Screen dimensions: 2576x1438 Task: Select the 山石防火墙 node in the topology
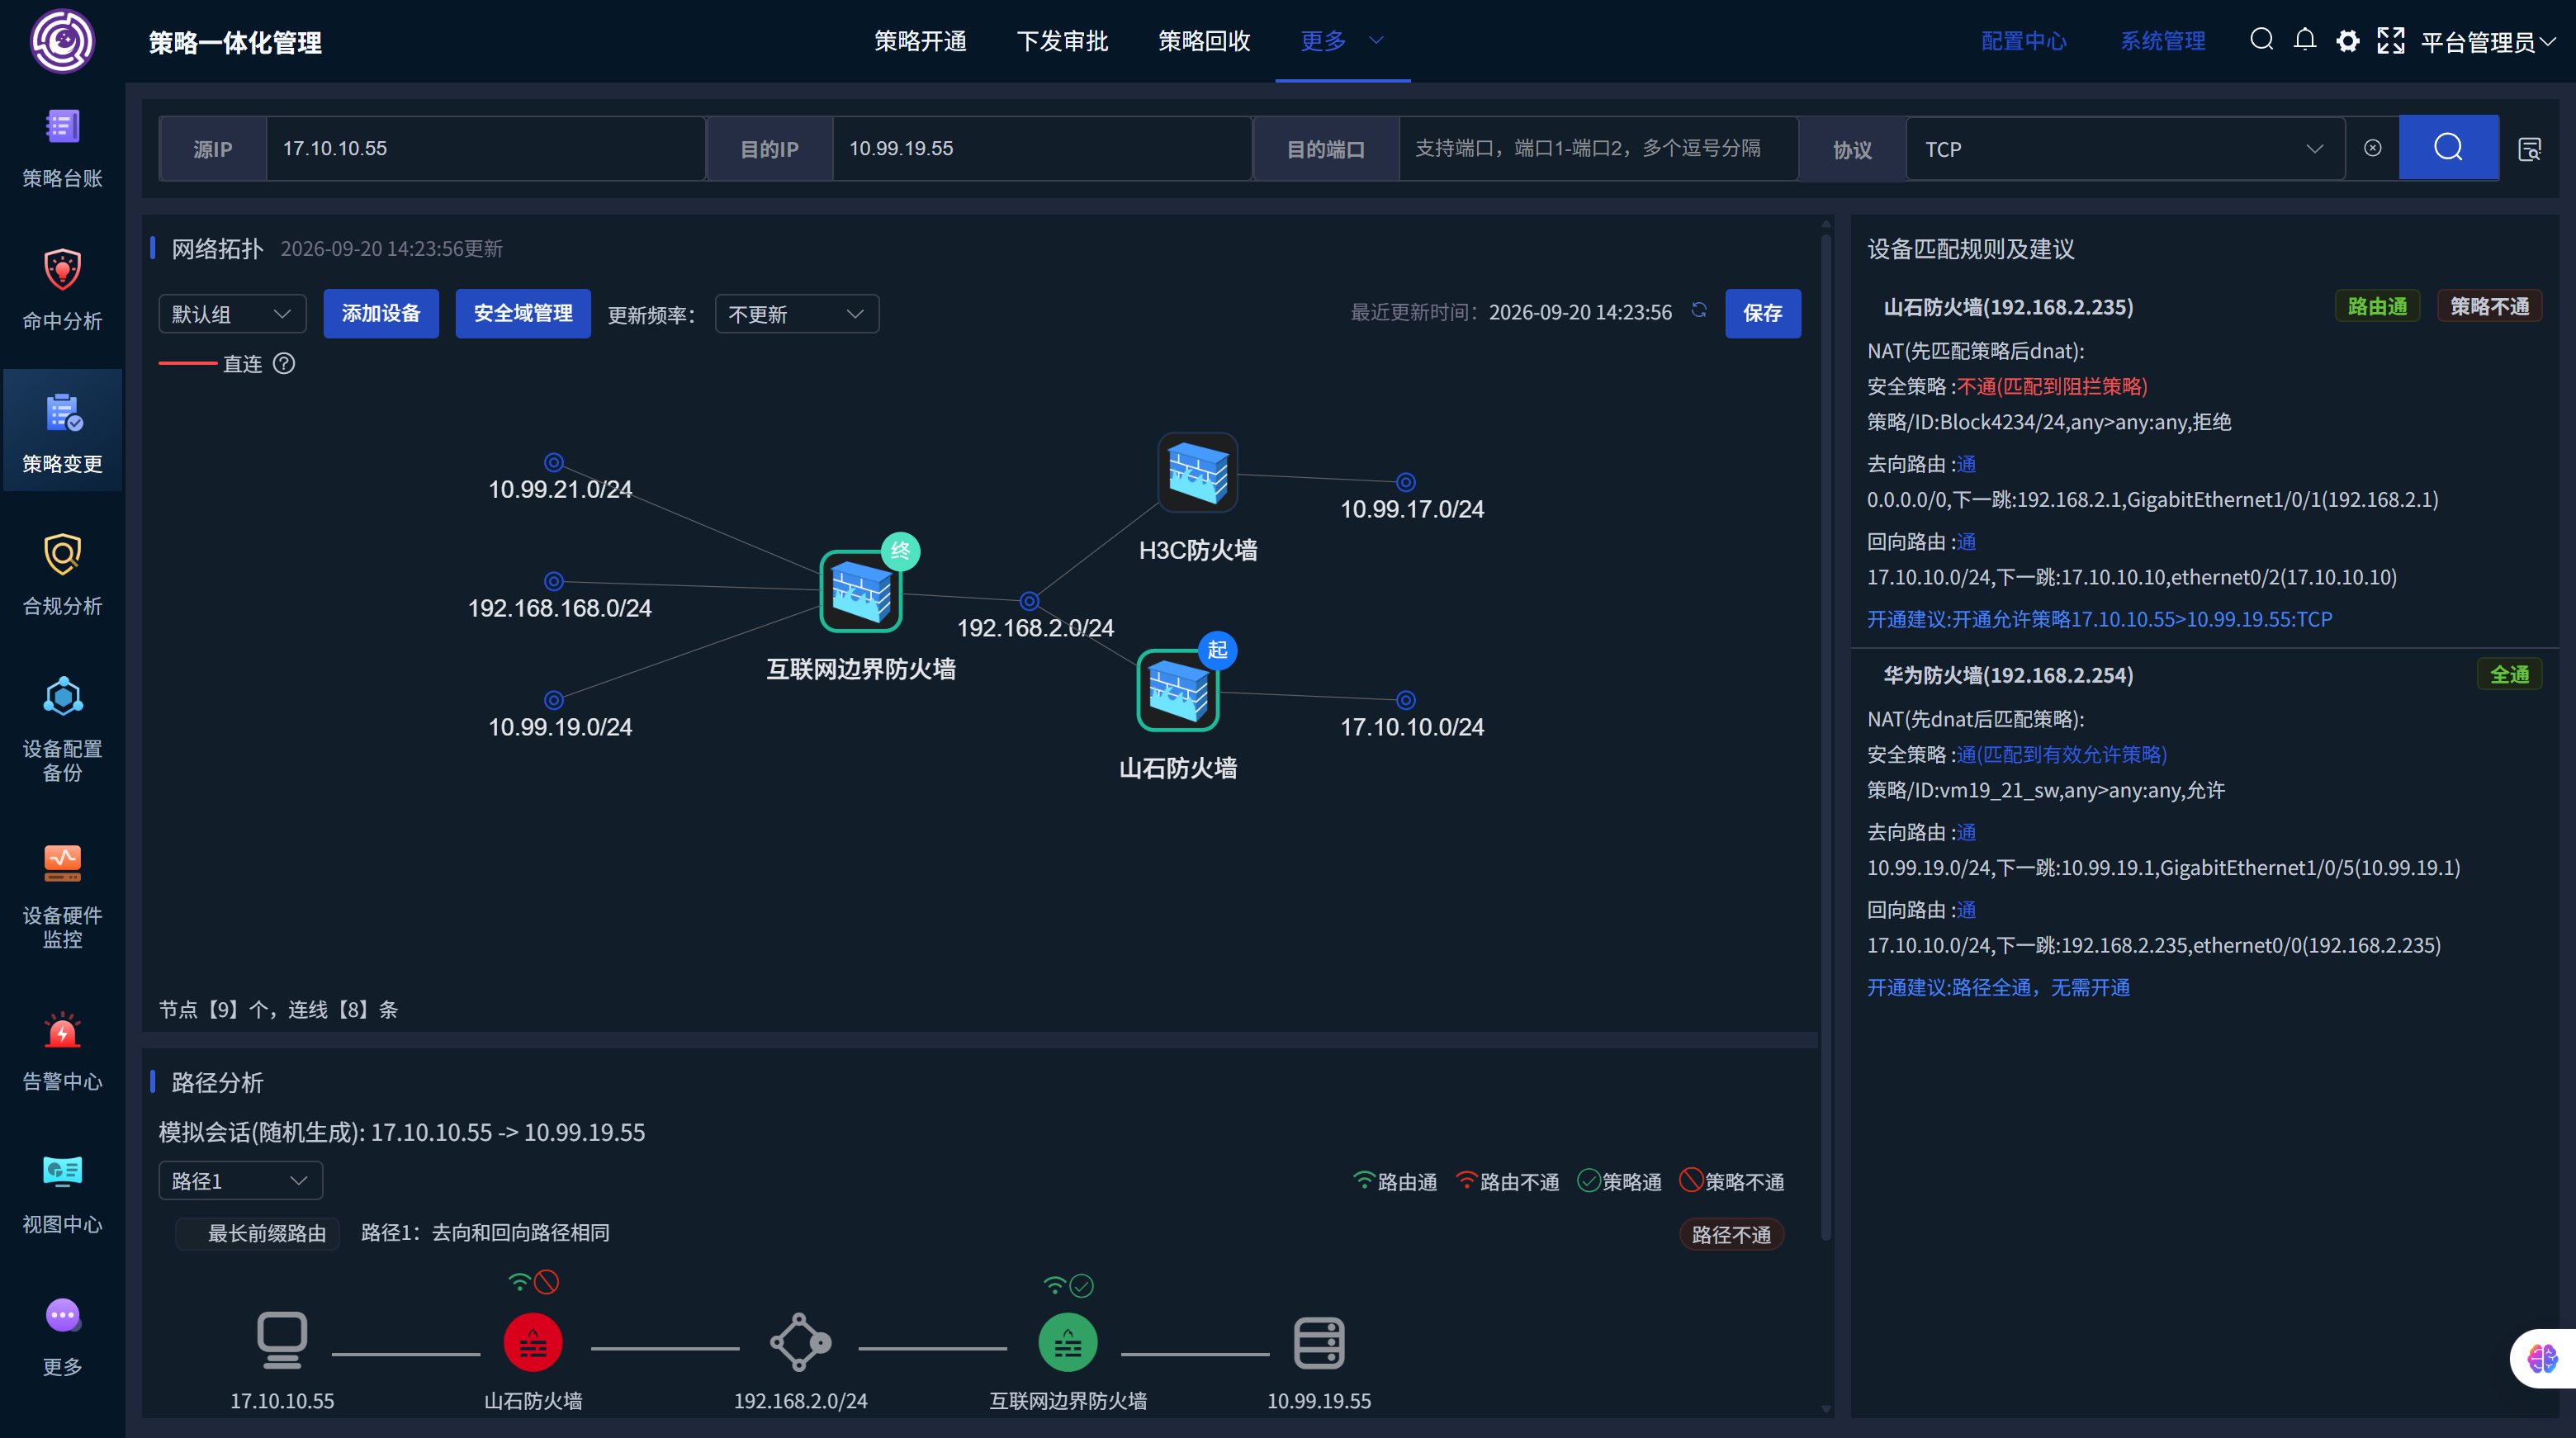click(x=1178, y=691)
